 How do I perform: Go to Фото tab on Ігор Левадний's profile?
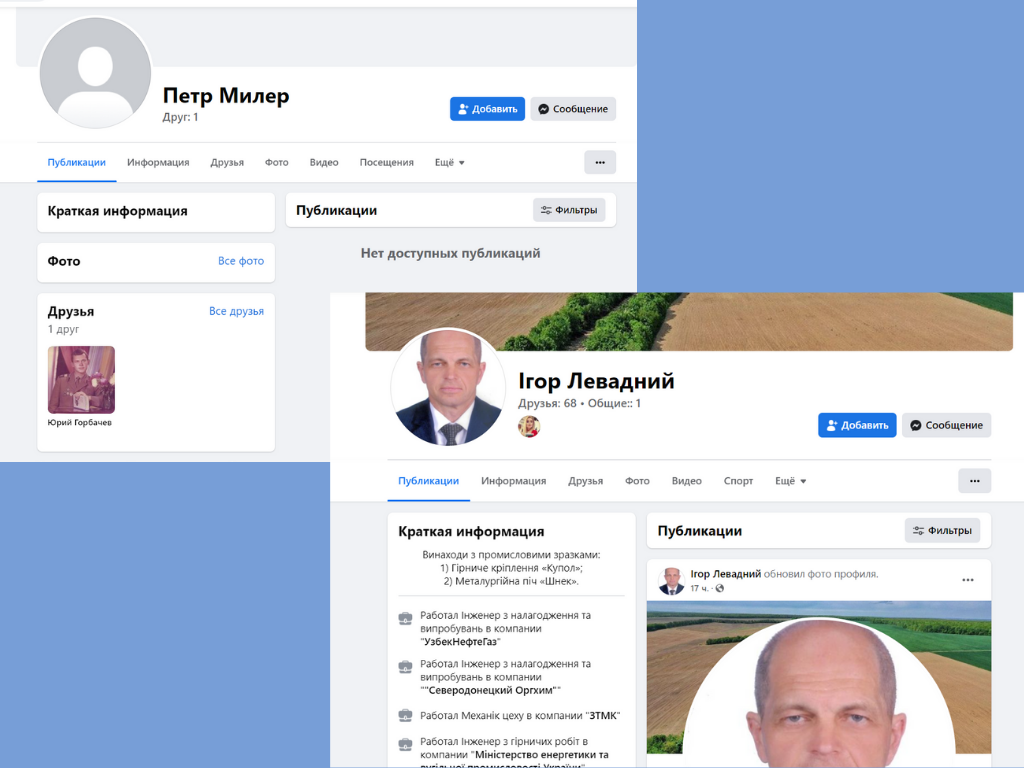coord(637,481)
